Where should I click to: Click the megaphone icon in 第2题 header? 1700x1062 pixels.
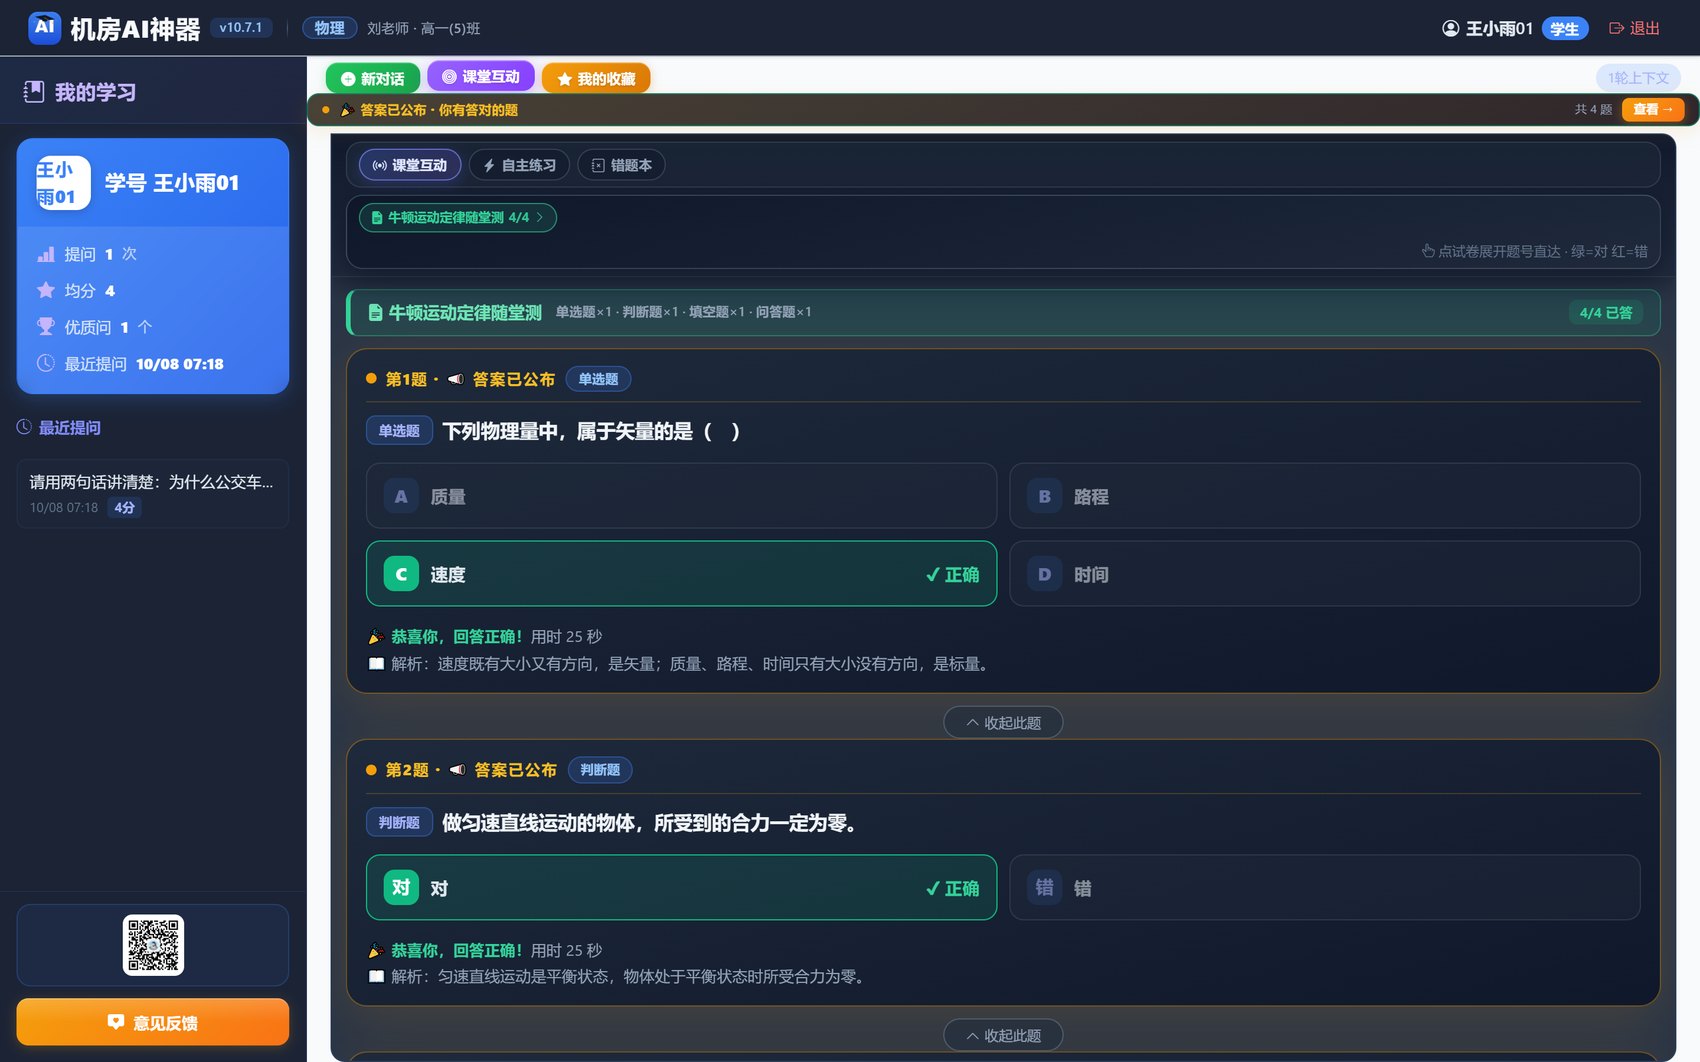pos(458,770)
